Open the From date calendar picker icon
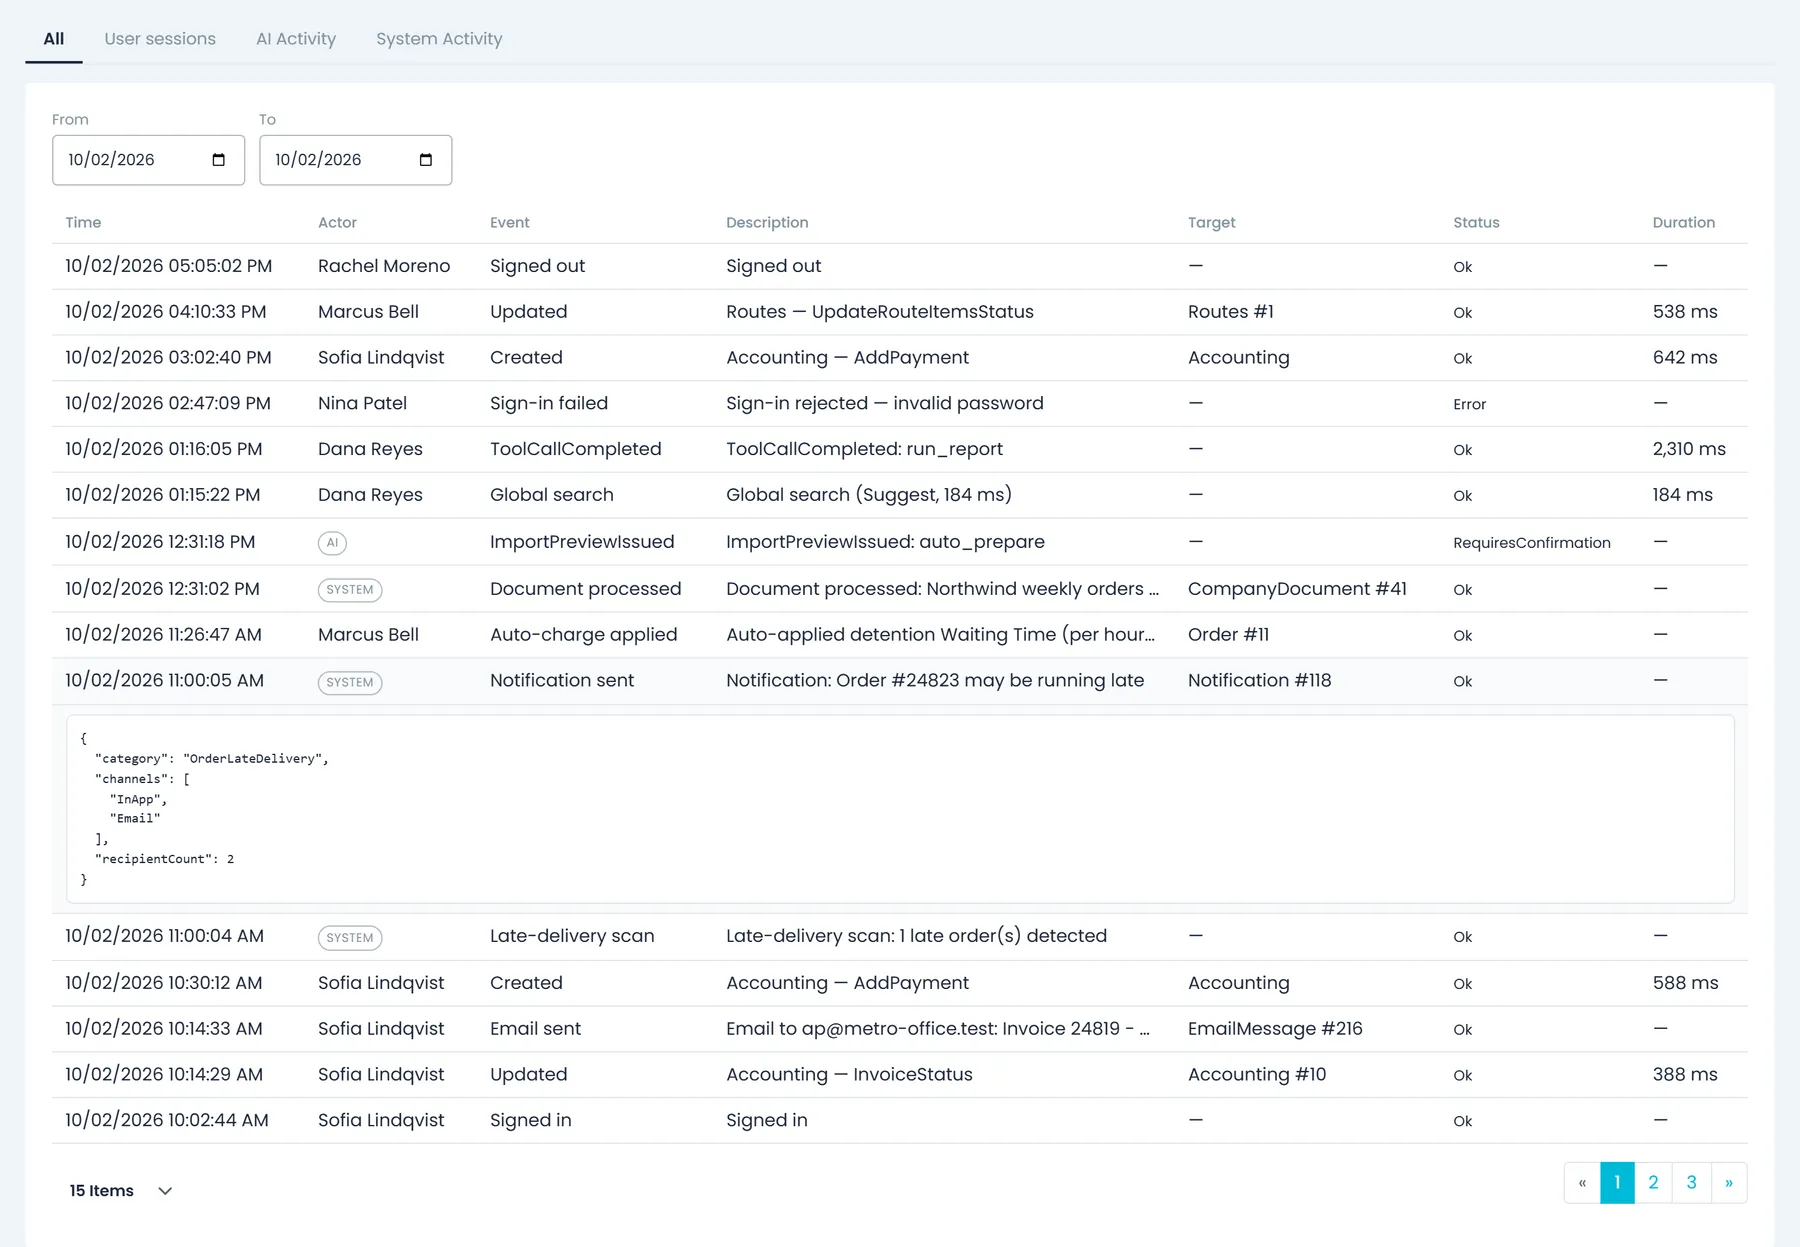The height and width of the screenshot is (1247, 1800). tap(219, 160)
